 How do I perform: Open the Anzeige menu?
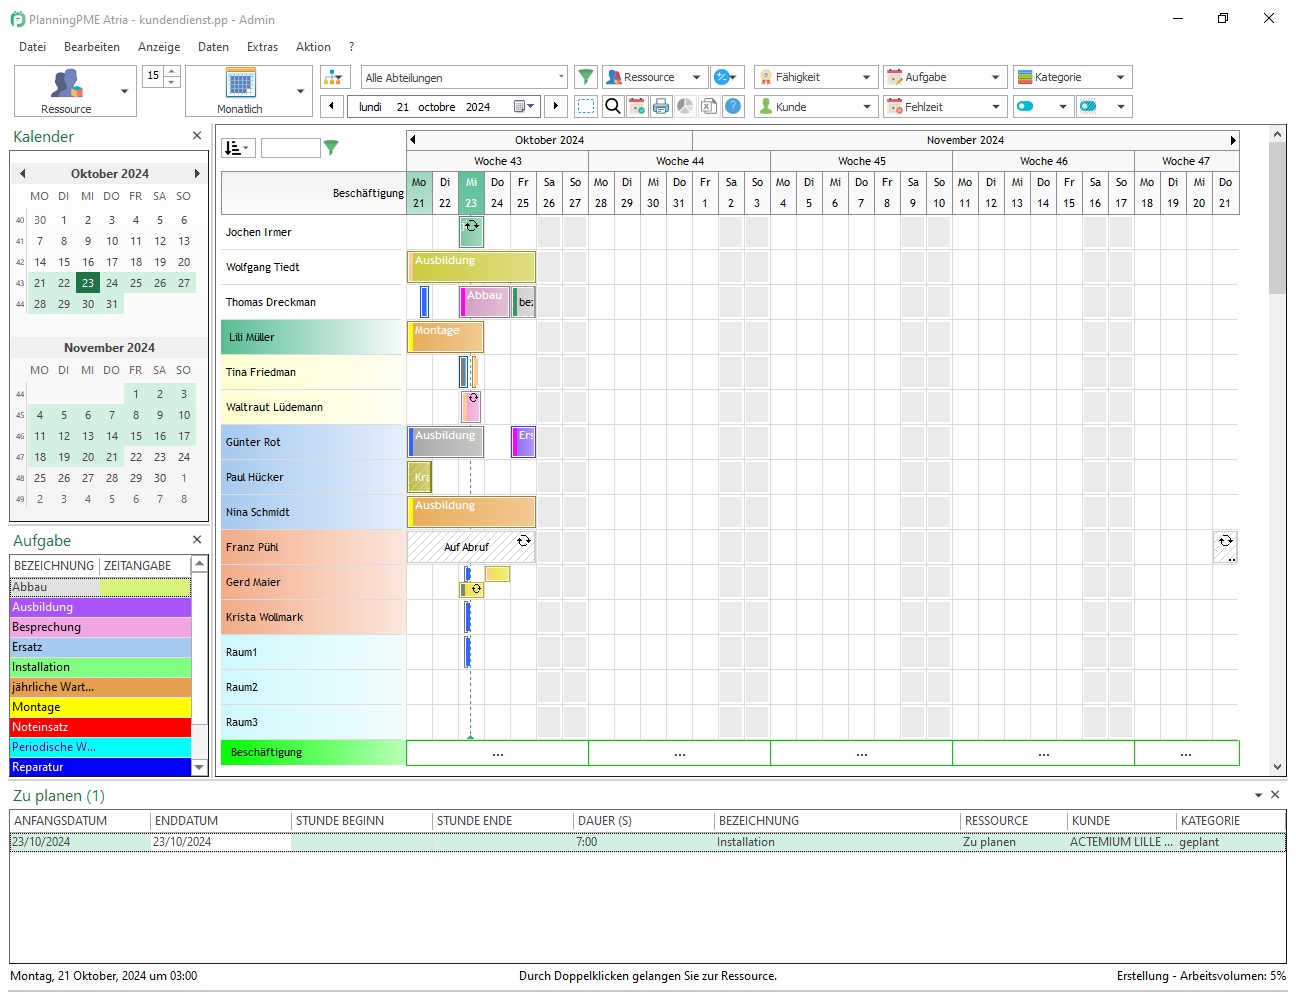coord(159,47)
